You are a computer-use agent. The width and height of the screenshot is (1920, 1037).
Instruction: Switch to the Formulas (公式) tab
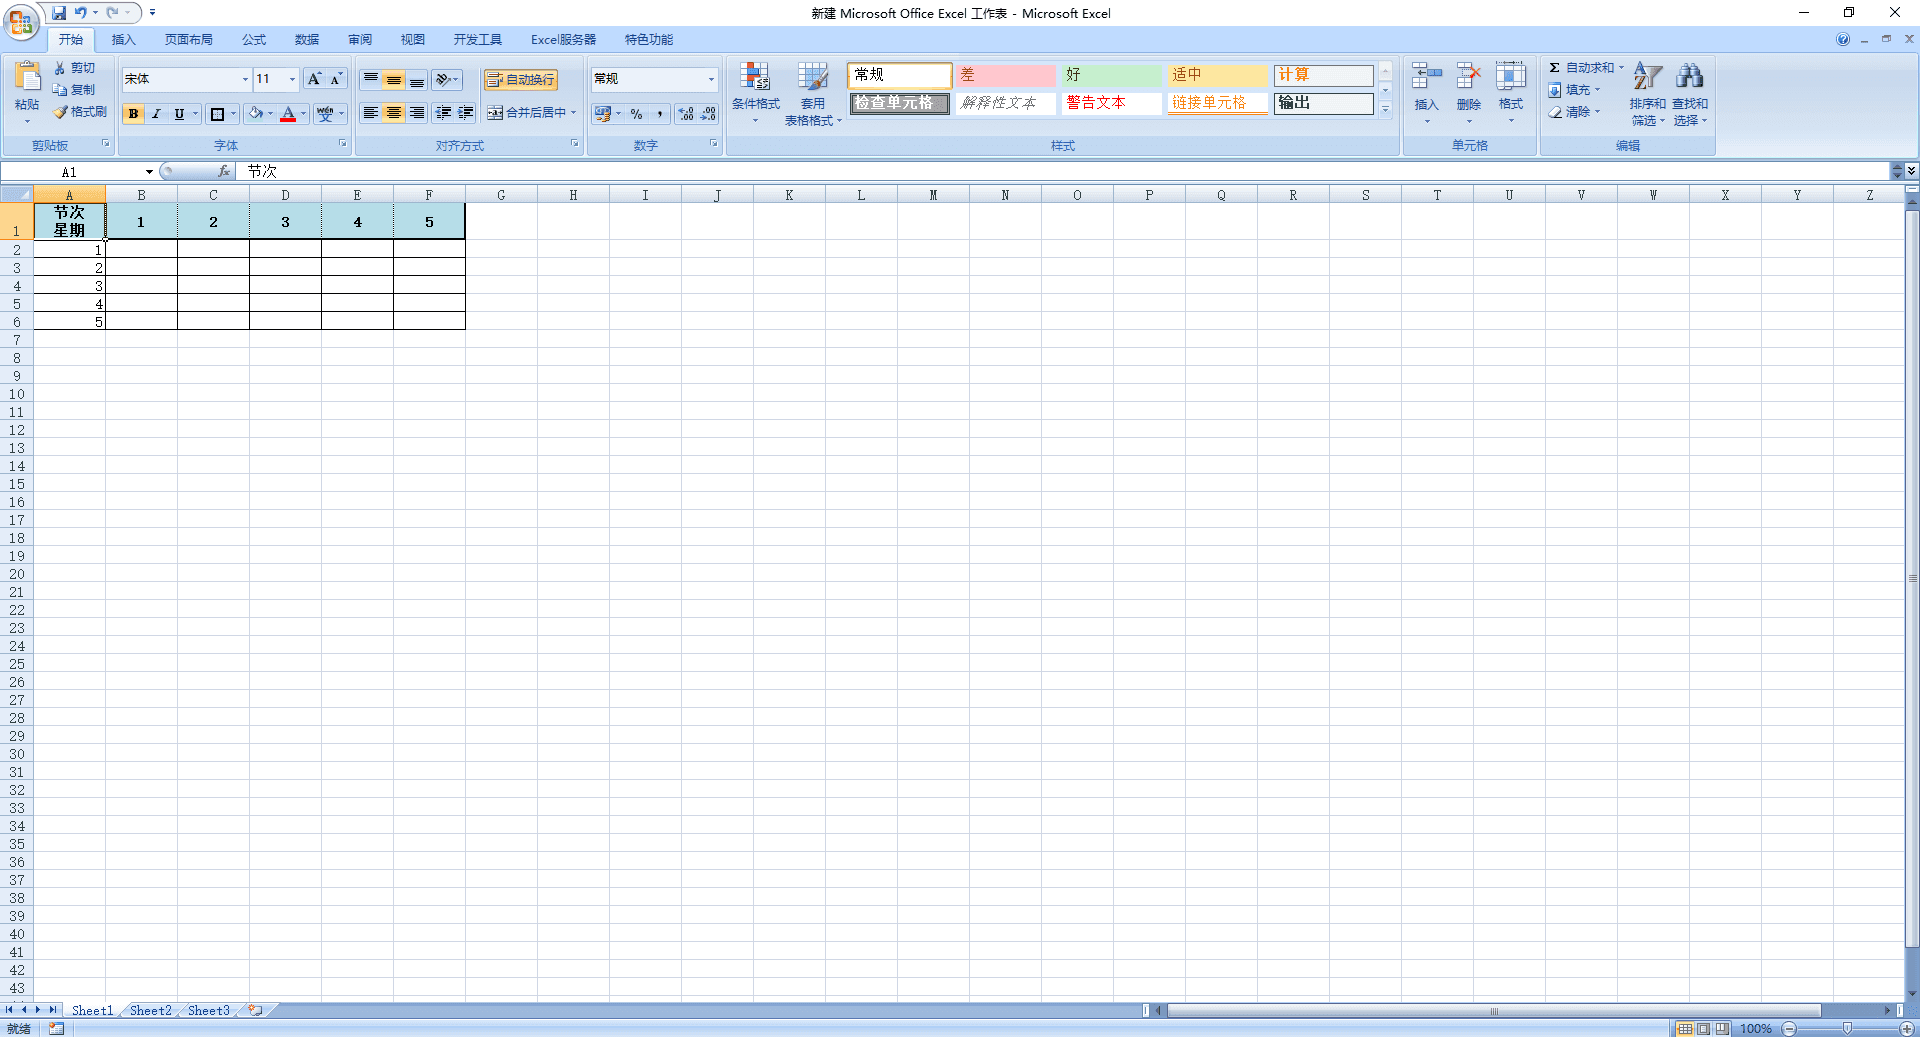coord(254,40)
